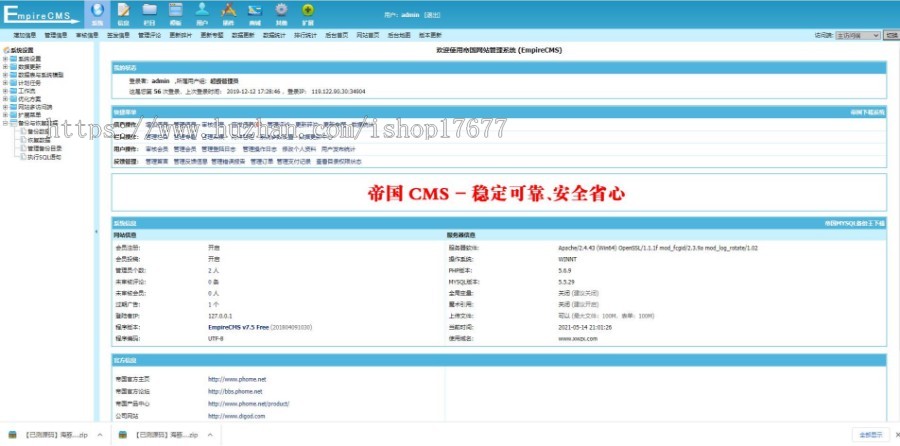The height and width of the screenshot is (446, 900).
Task: Click the second zip file download icon
Action: [122, 435]
